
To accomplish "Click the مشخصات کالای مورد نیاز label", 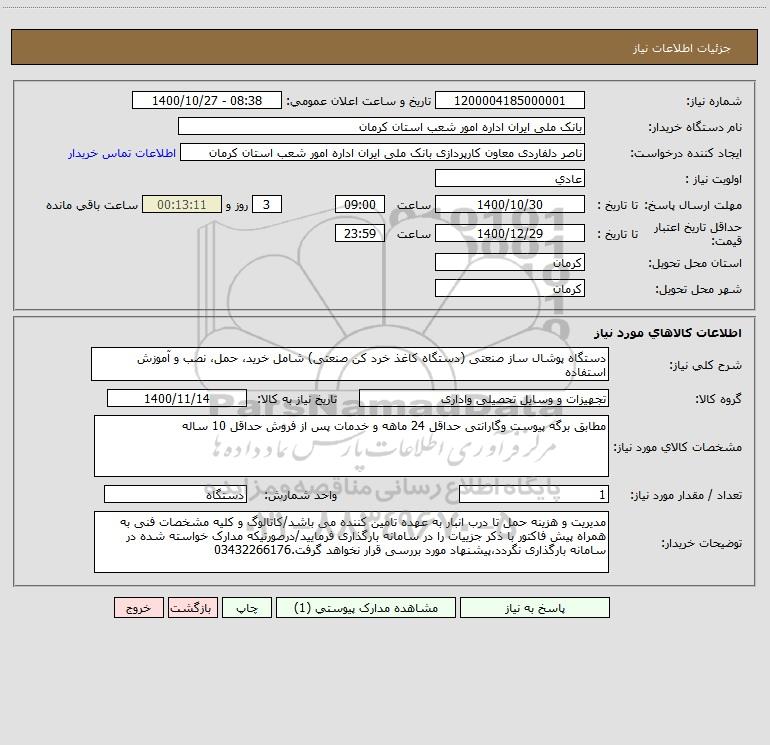I will [678, 447].
